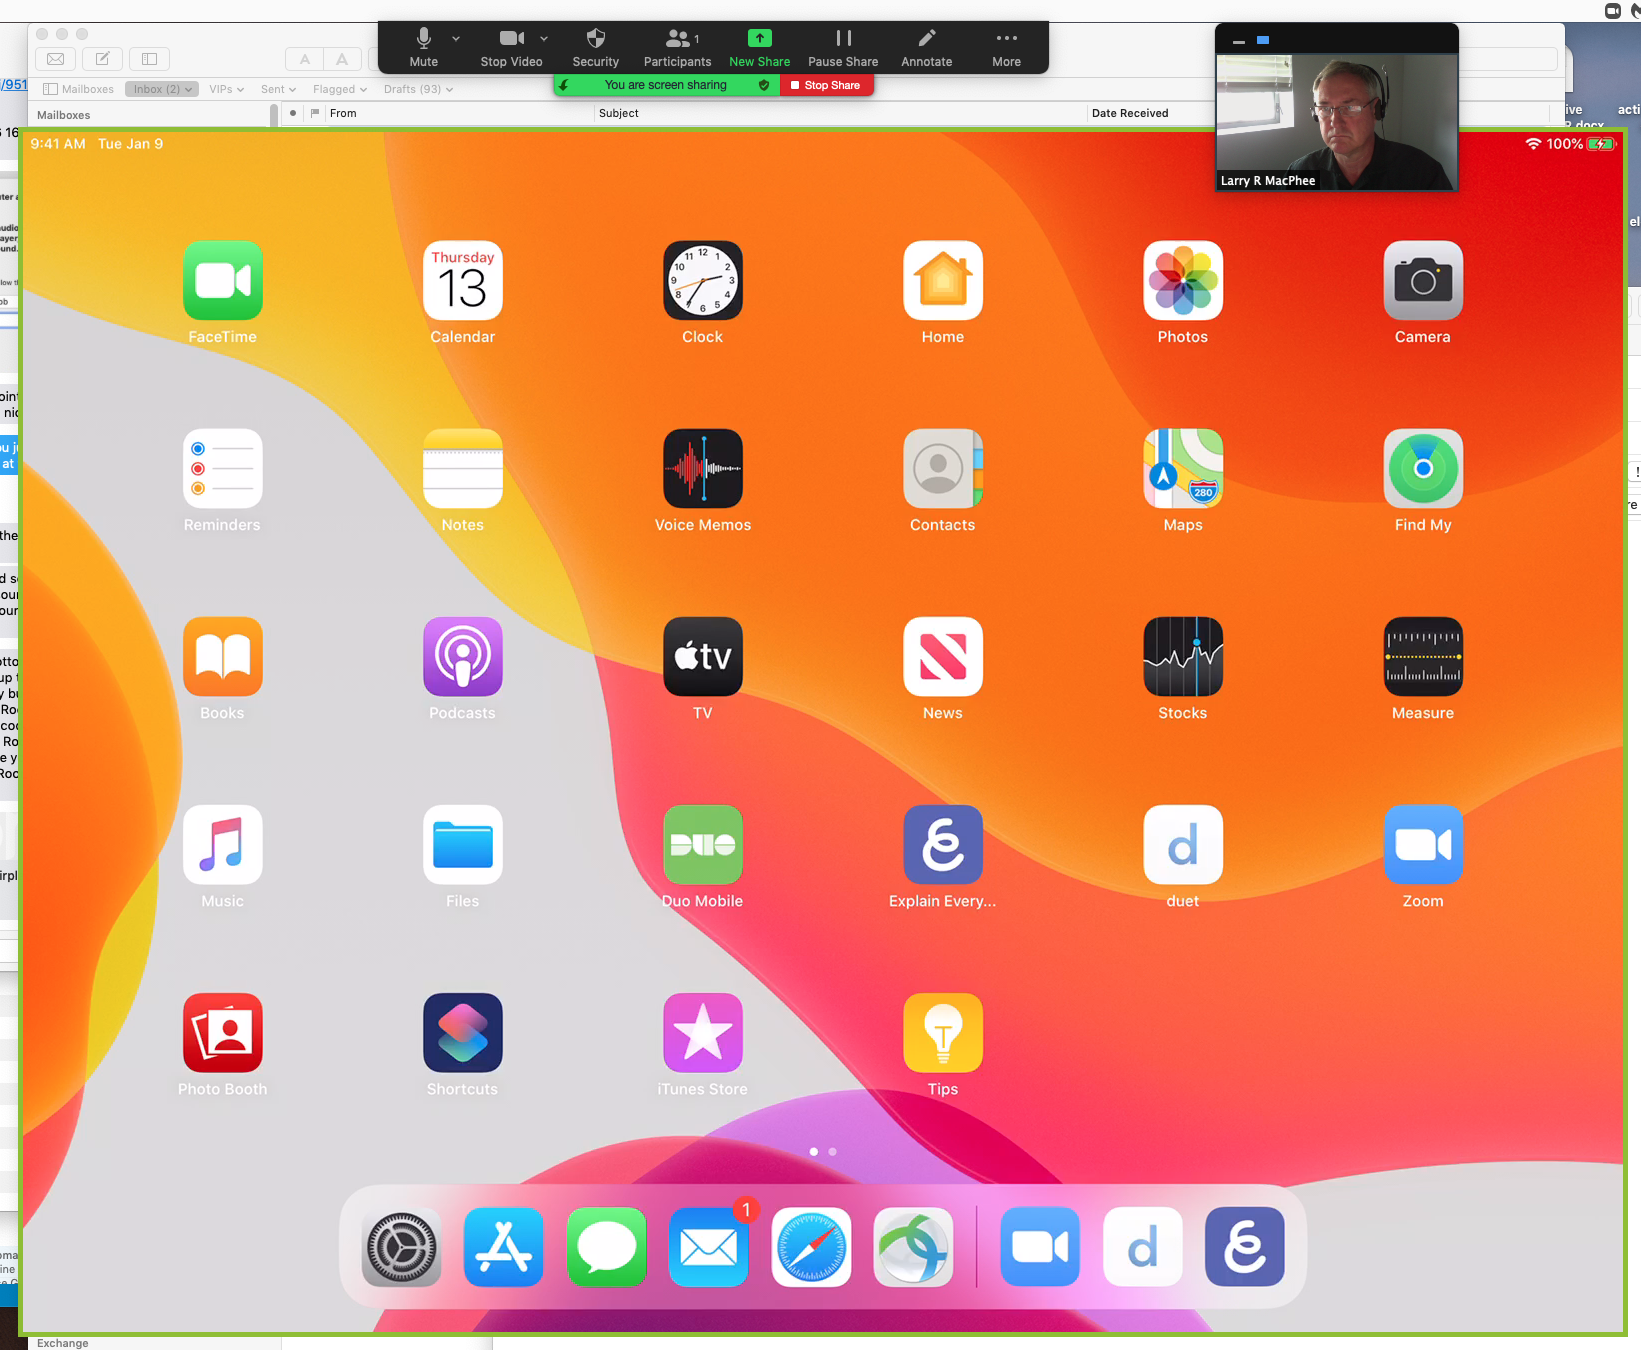
Task: Open the Podcasts app
Action: (463, 656)
